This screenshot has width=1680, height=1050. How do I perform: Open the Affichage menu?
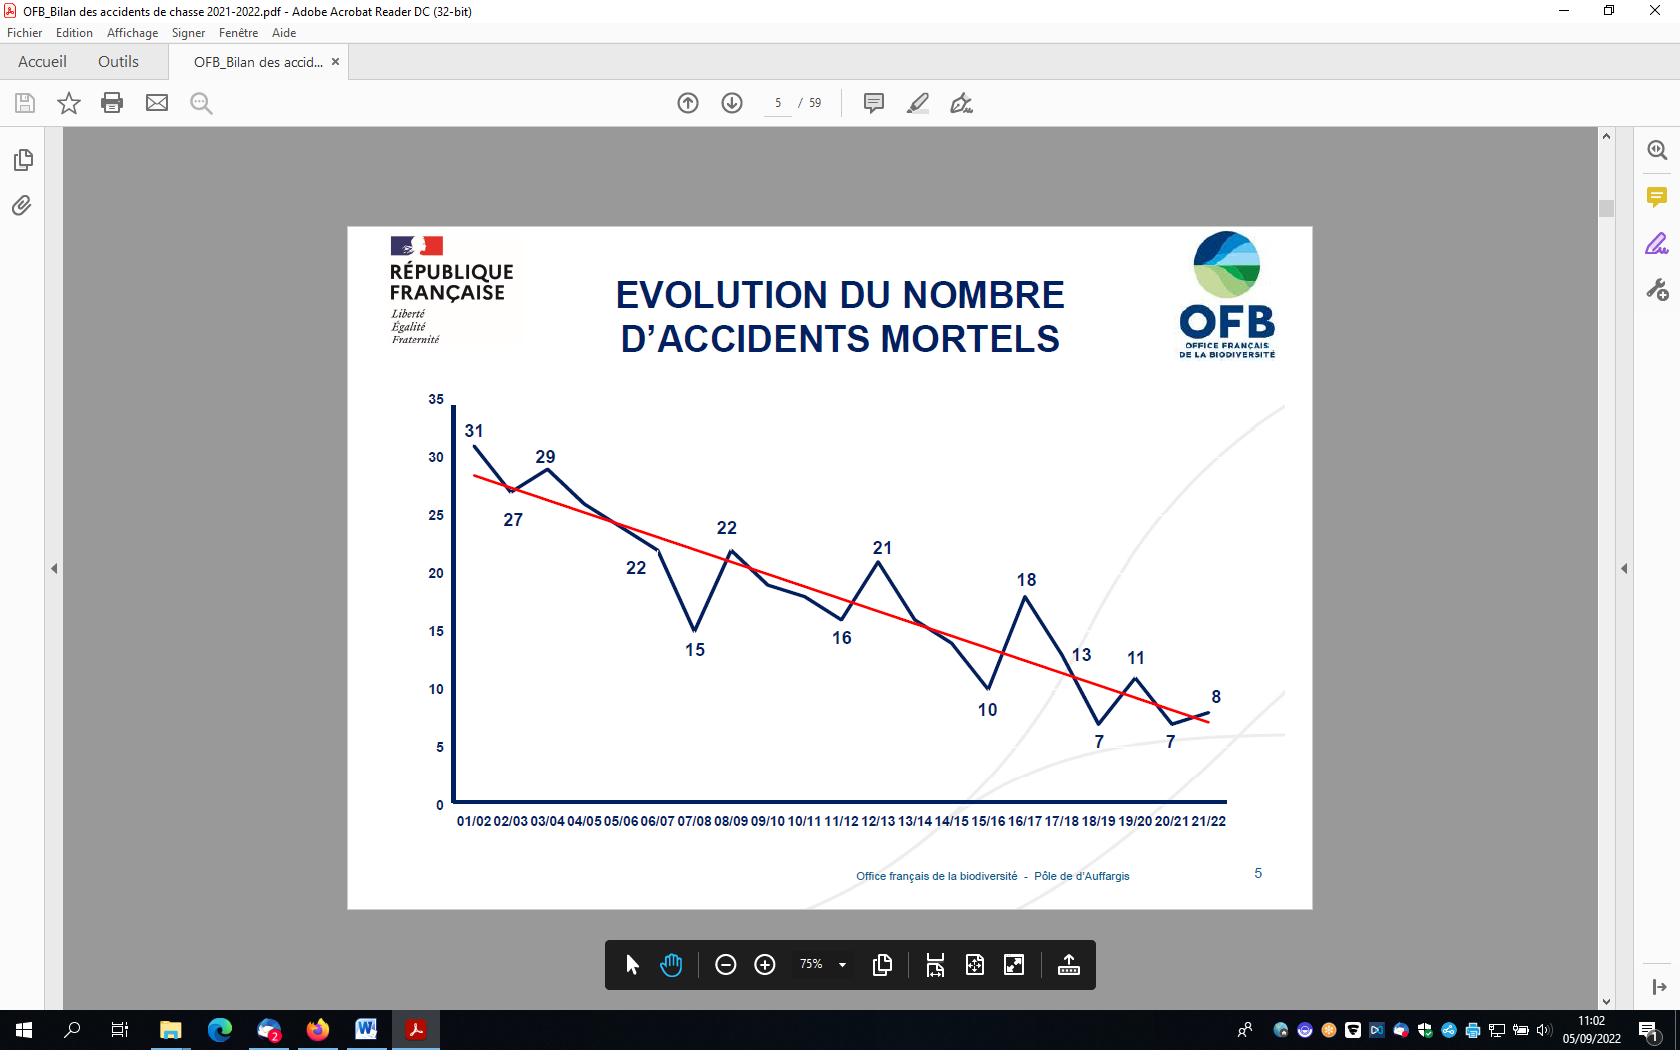tap(132, 33)
